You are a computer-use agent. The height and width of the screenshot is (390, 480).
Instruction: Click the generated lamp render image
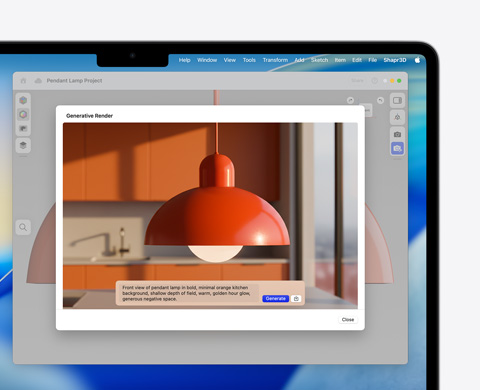pos(210,215)
